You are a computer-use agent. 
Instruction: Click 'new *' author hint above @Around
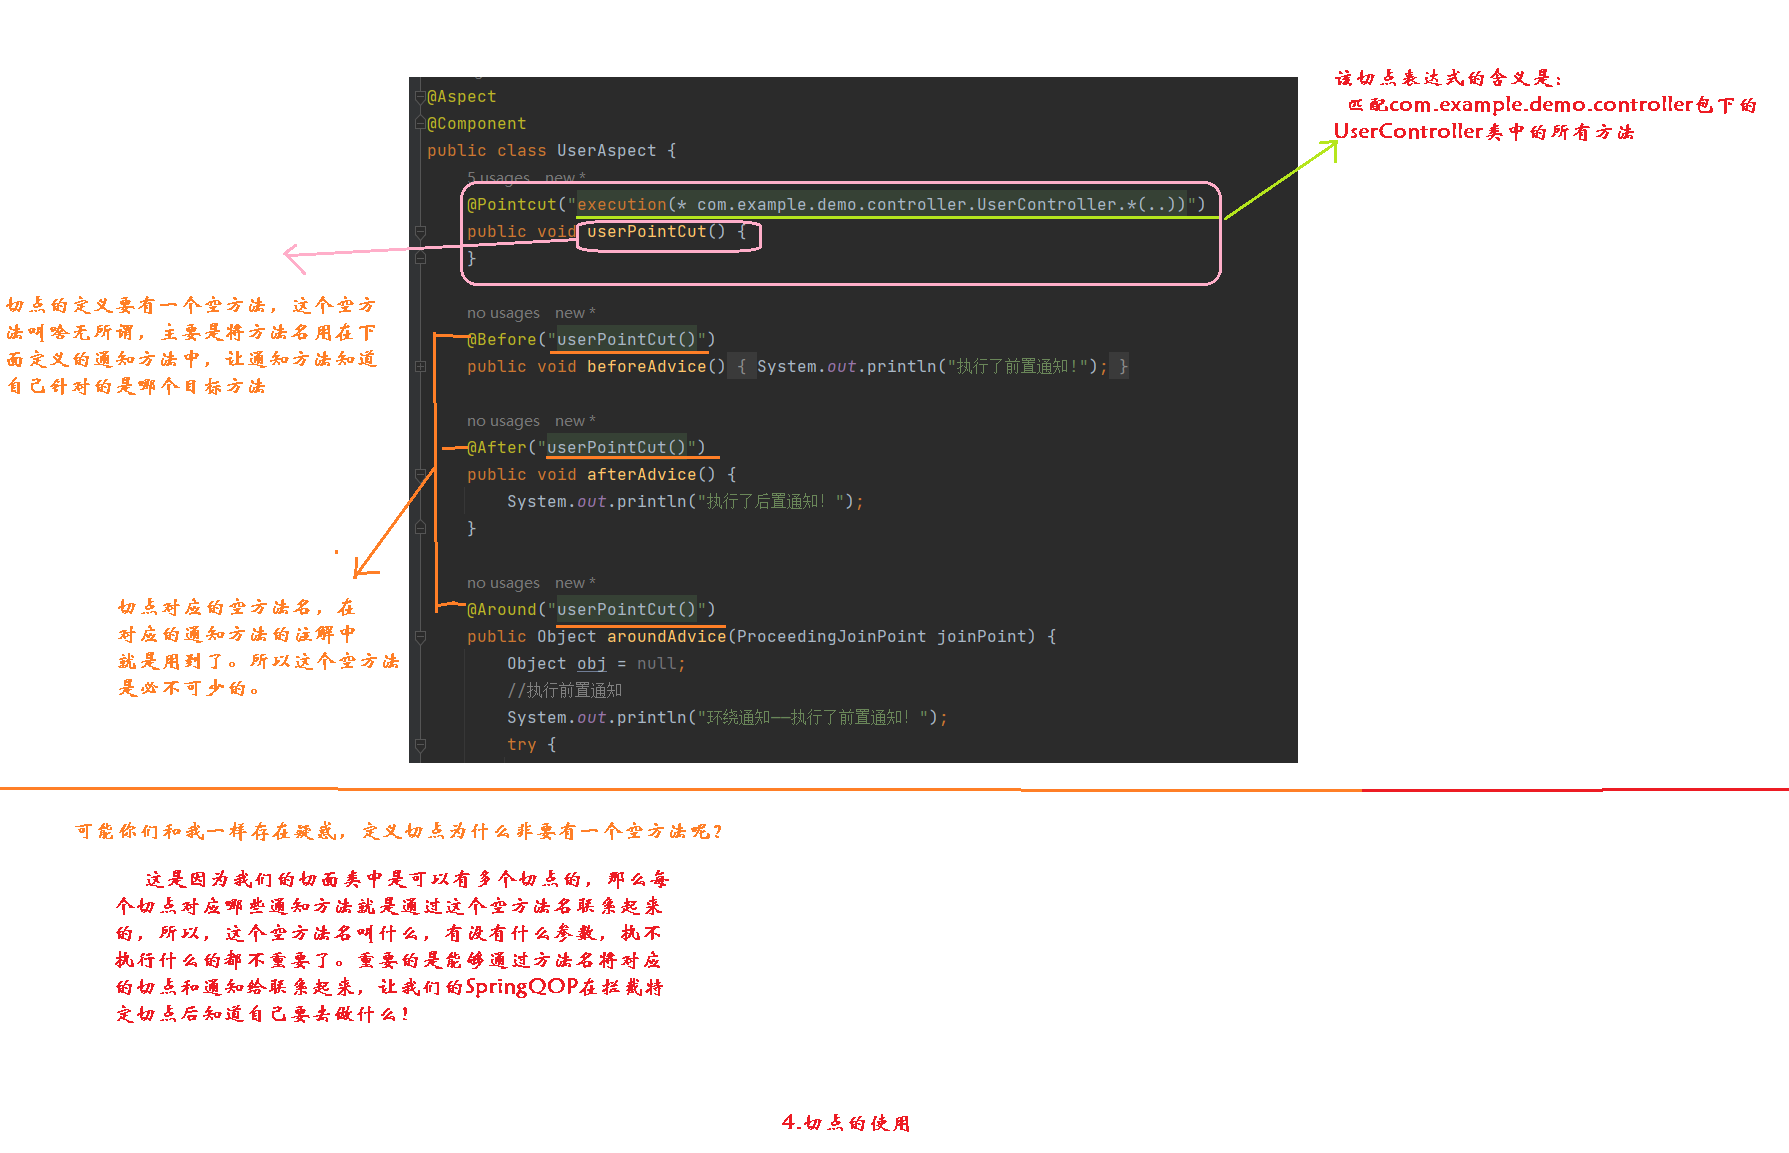575,583
